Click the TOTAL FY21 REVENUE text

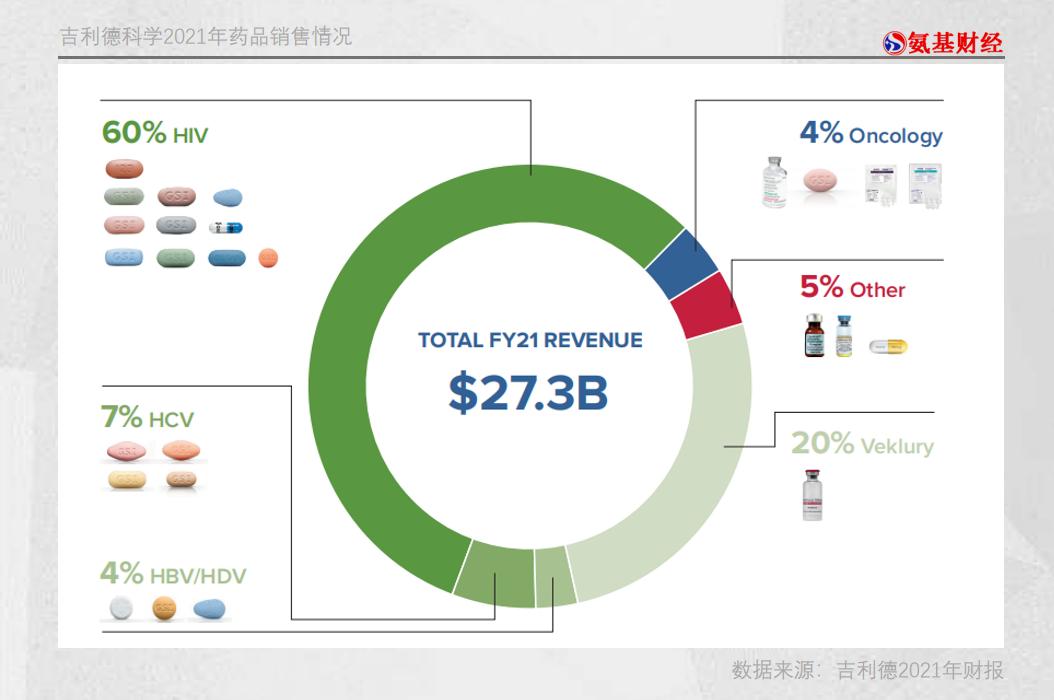click(530, 340)
